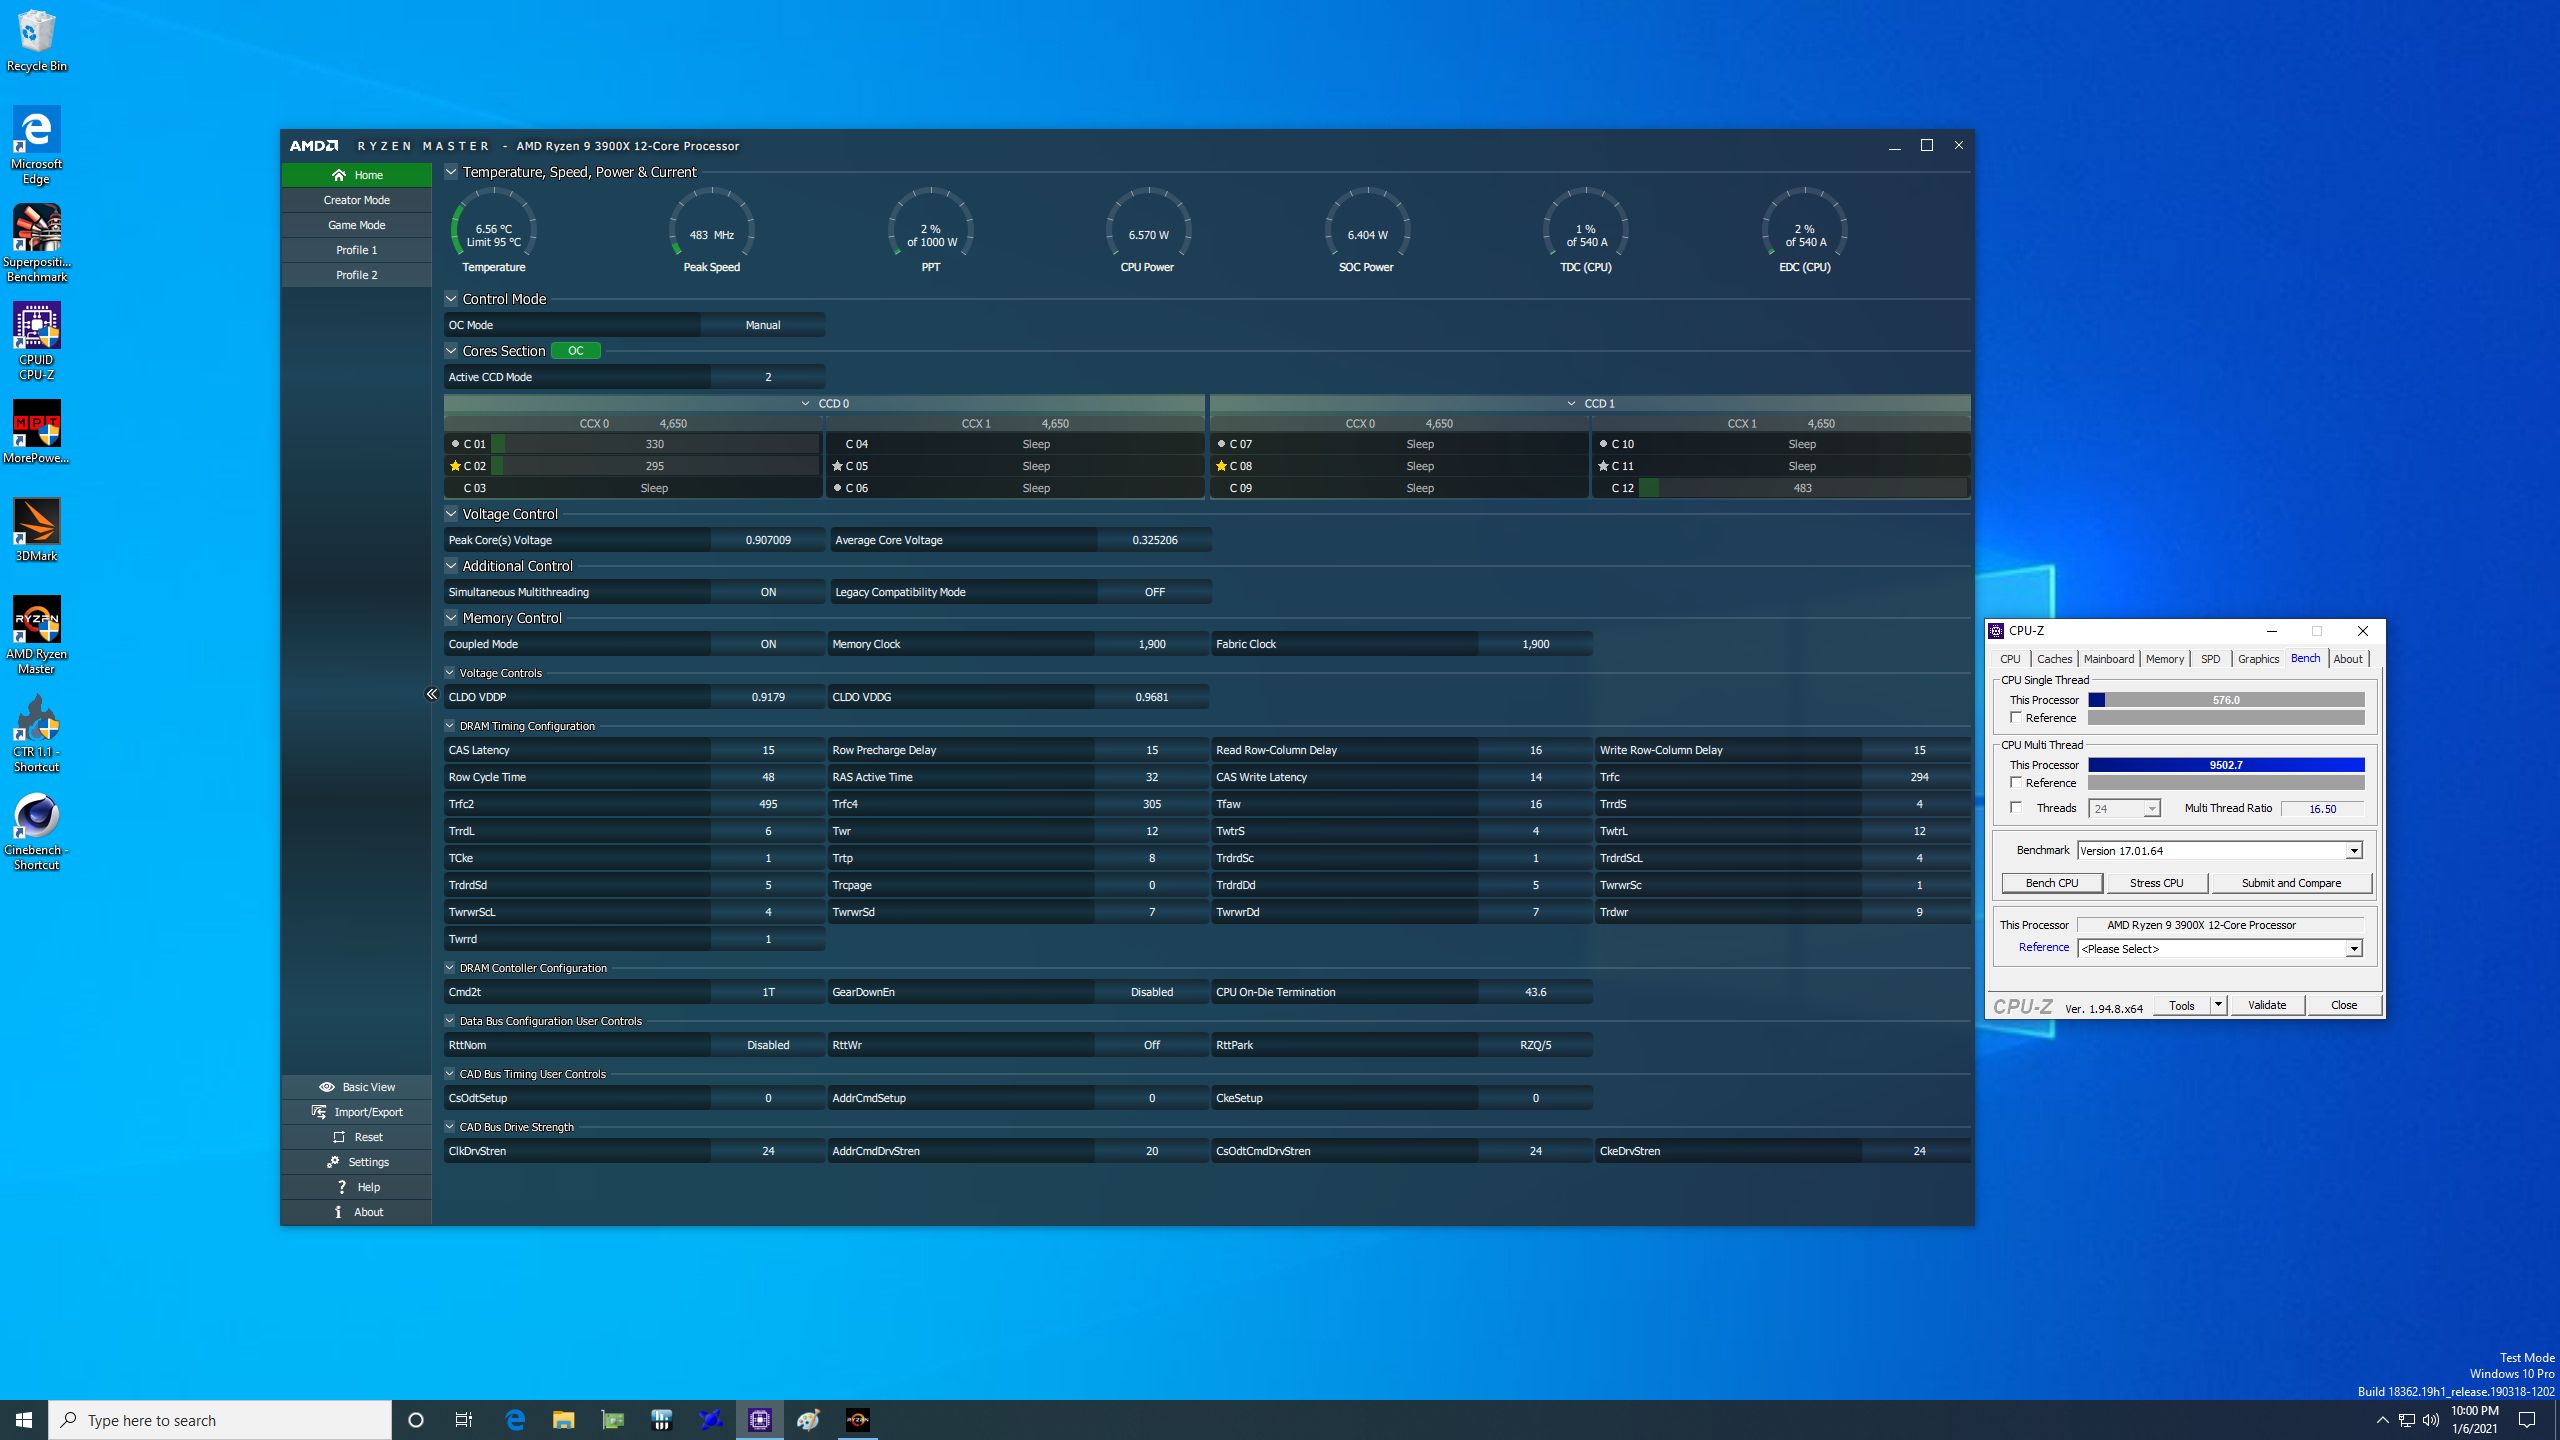Click the taskbar search box

pos(220,1420)
